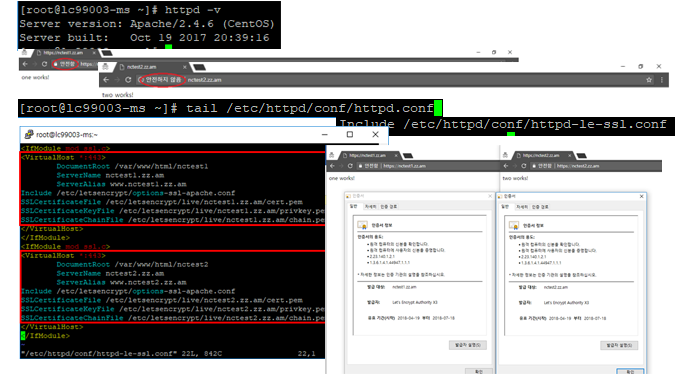Click the red-circled '안전함' secure badge in topmost browser
700x377 pixels.
click(66, 64)
